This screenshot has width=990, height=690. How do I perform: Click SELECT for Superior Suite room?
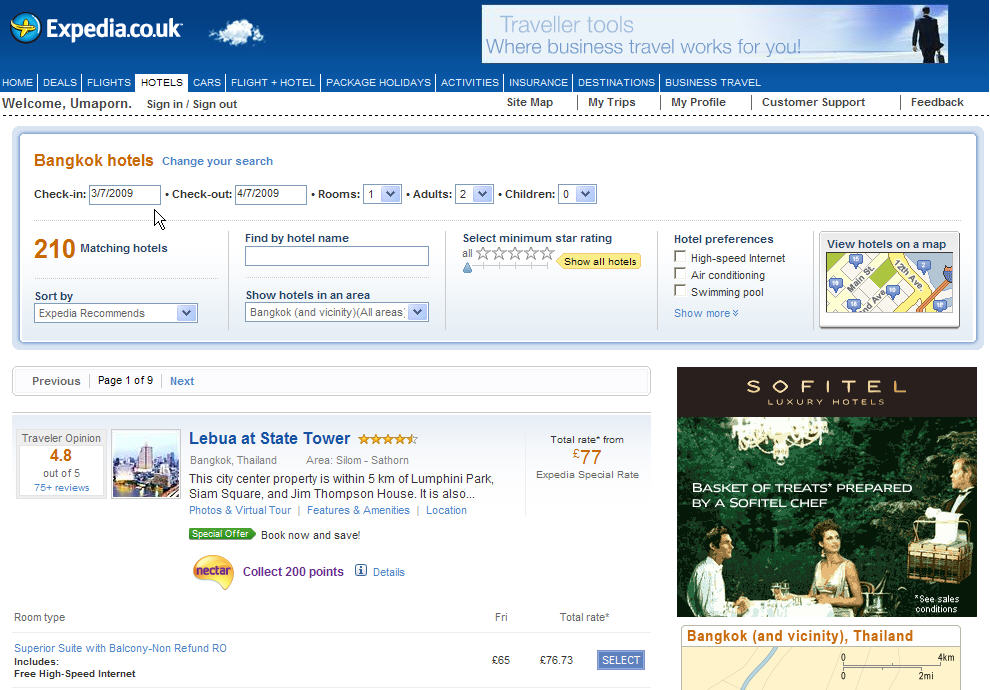[x=621, y=660]
